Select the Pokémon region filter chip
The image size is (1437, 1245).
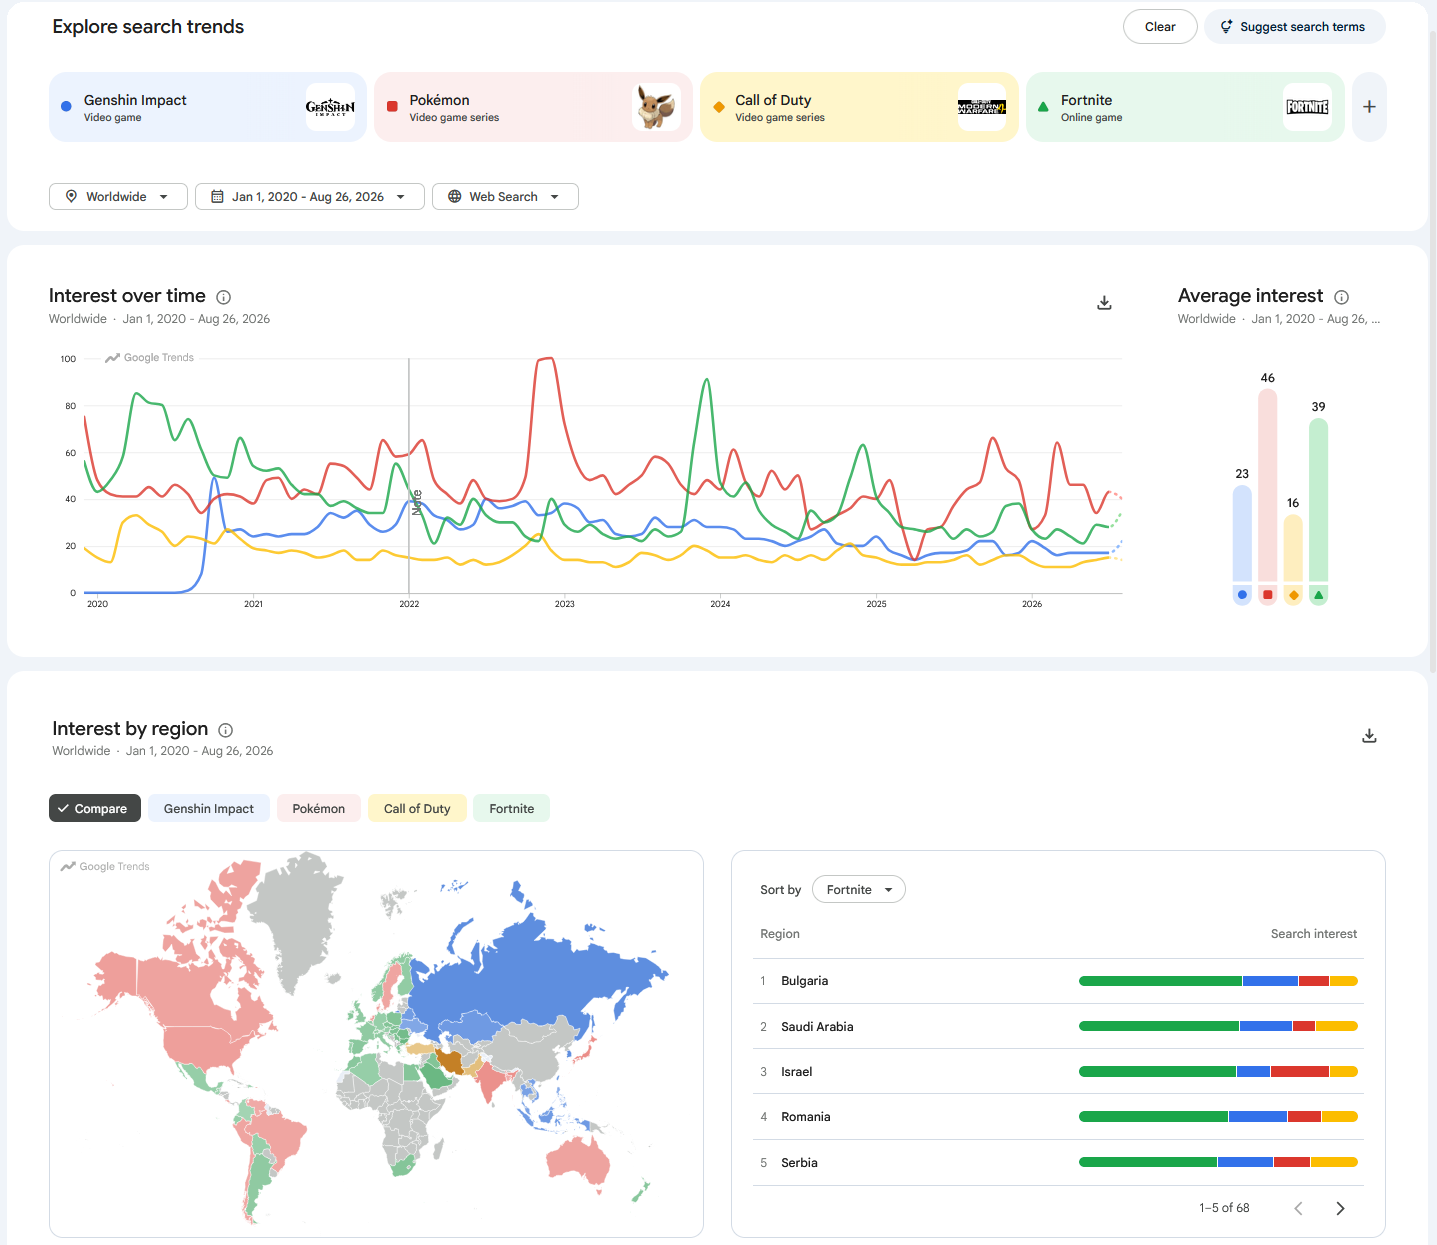tap(319, 809)
